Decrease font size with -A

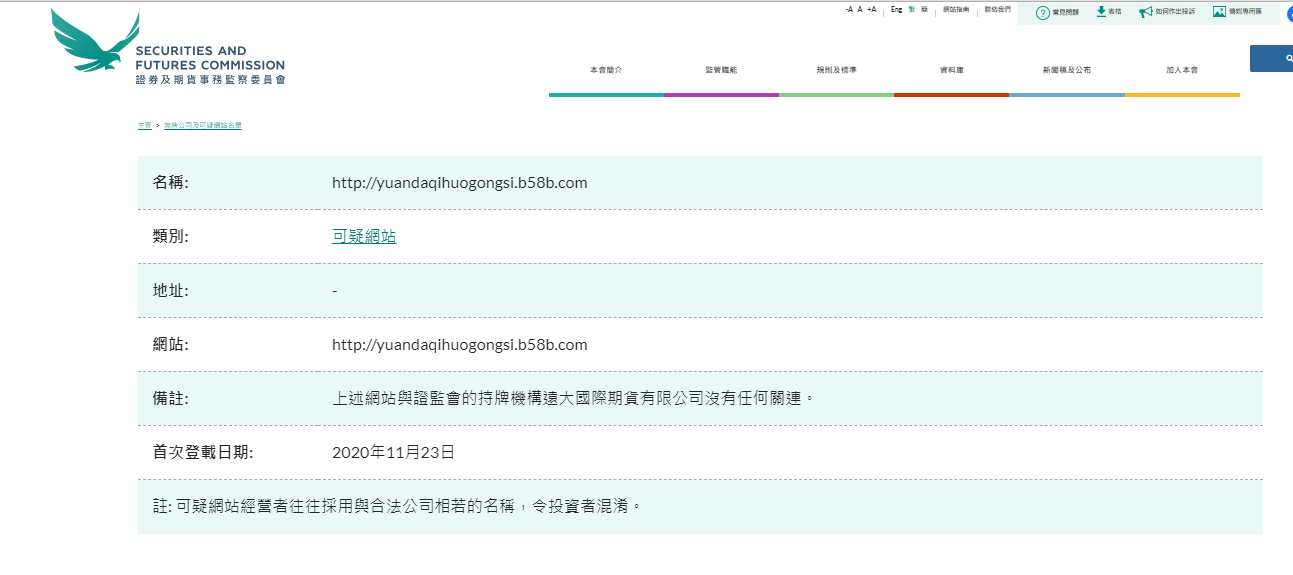click(849, 9)
